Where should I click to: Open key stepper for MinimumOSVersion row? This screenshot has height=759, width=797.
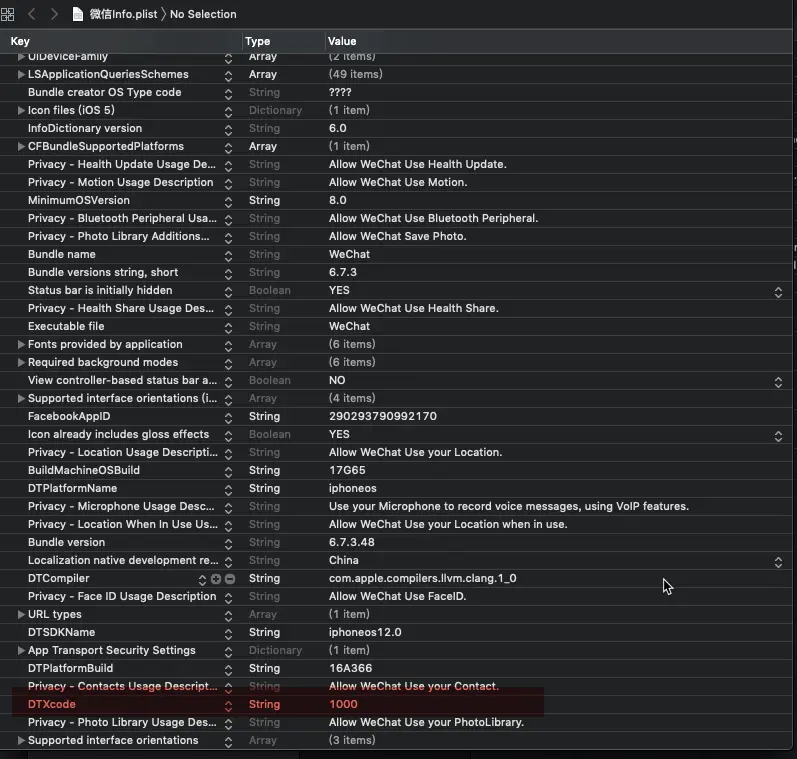tap(228, 202)
